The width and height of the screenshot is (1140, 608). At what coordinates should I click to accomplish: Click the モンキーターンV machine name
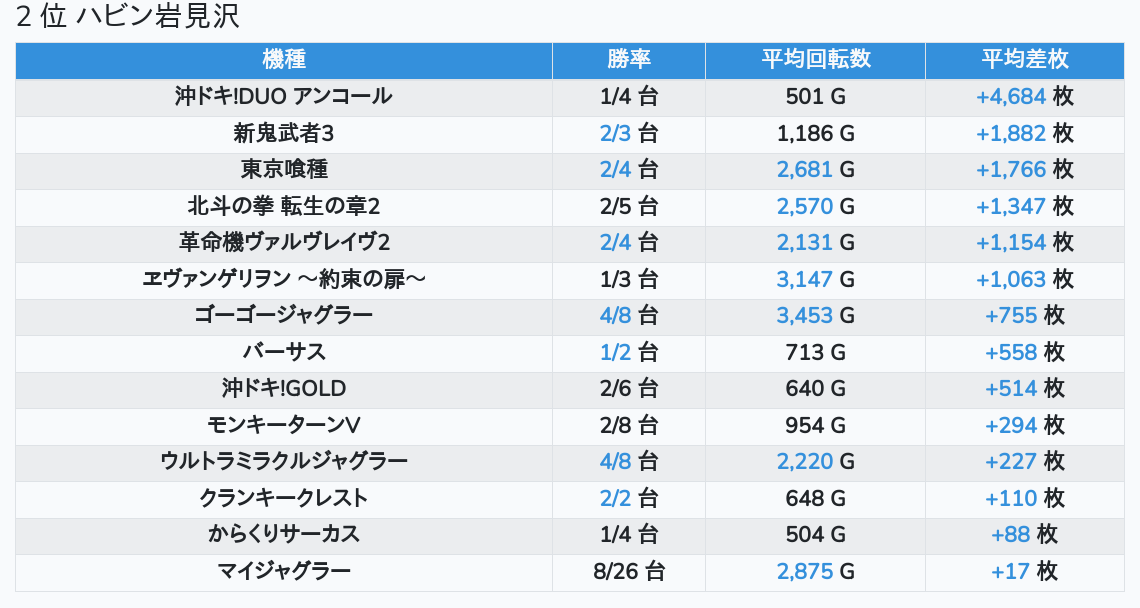pos(284,426)
